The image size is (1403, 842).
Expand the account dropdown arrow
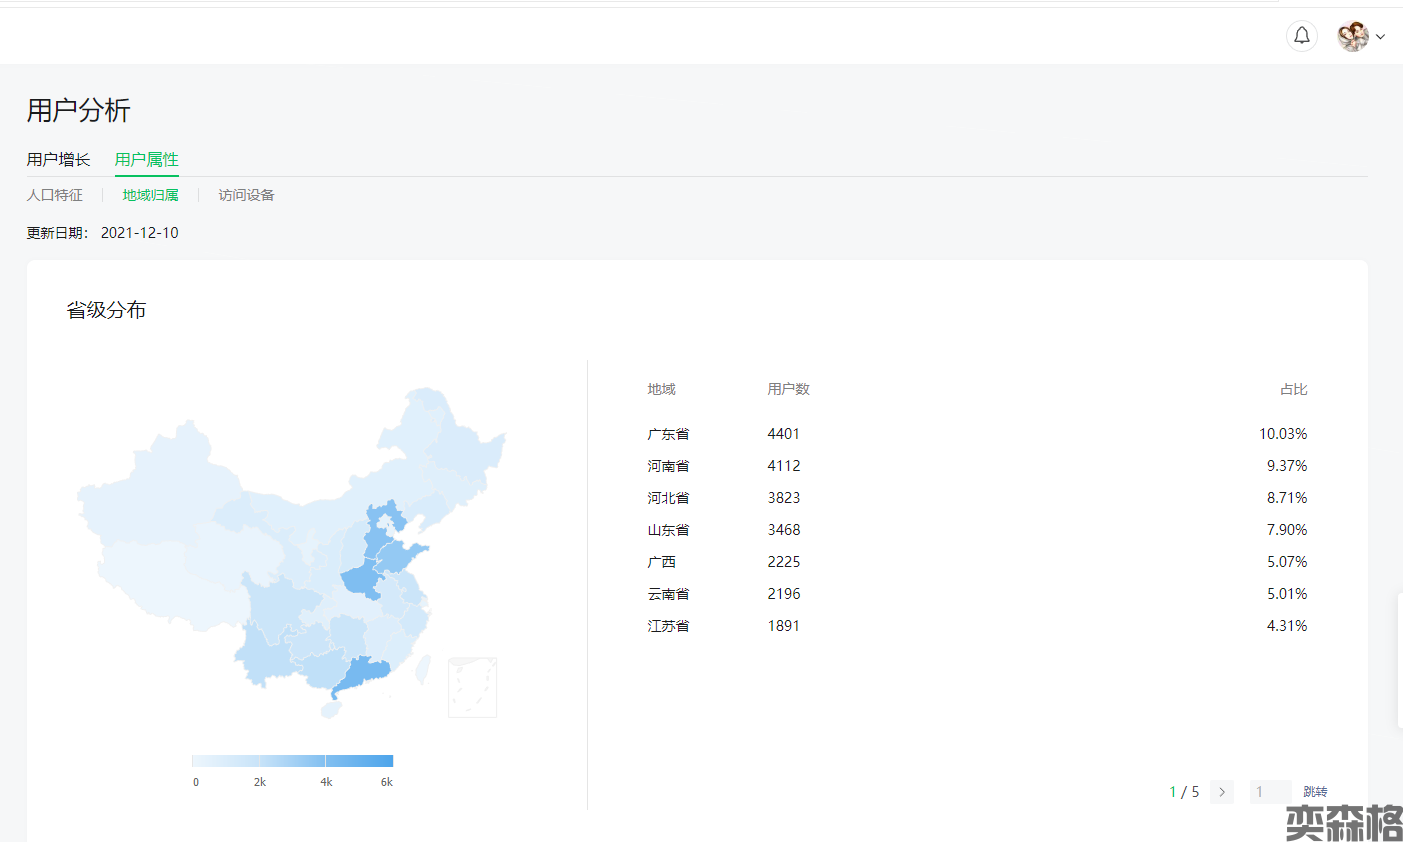tap(1381, 37)
